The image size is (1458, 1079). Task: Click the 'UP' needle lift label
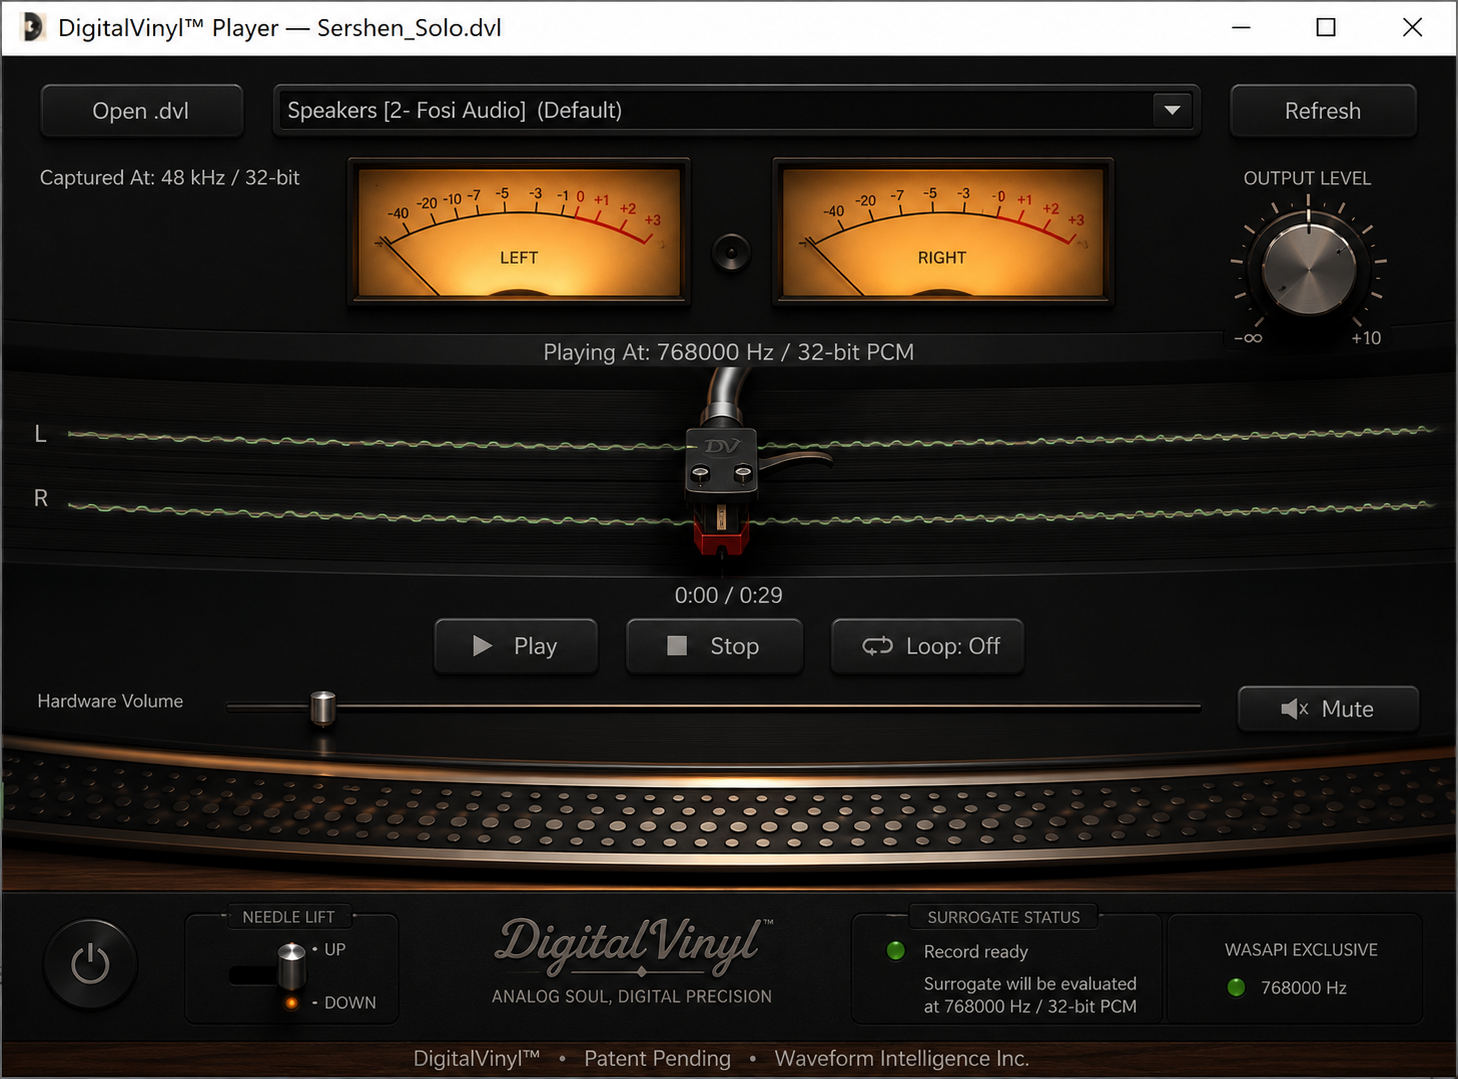pos(335,949)
